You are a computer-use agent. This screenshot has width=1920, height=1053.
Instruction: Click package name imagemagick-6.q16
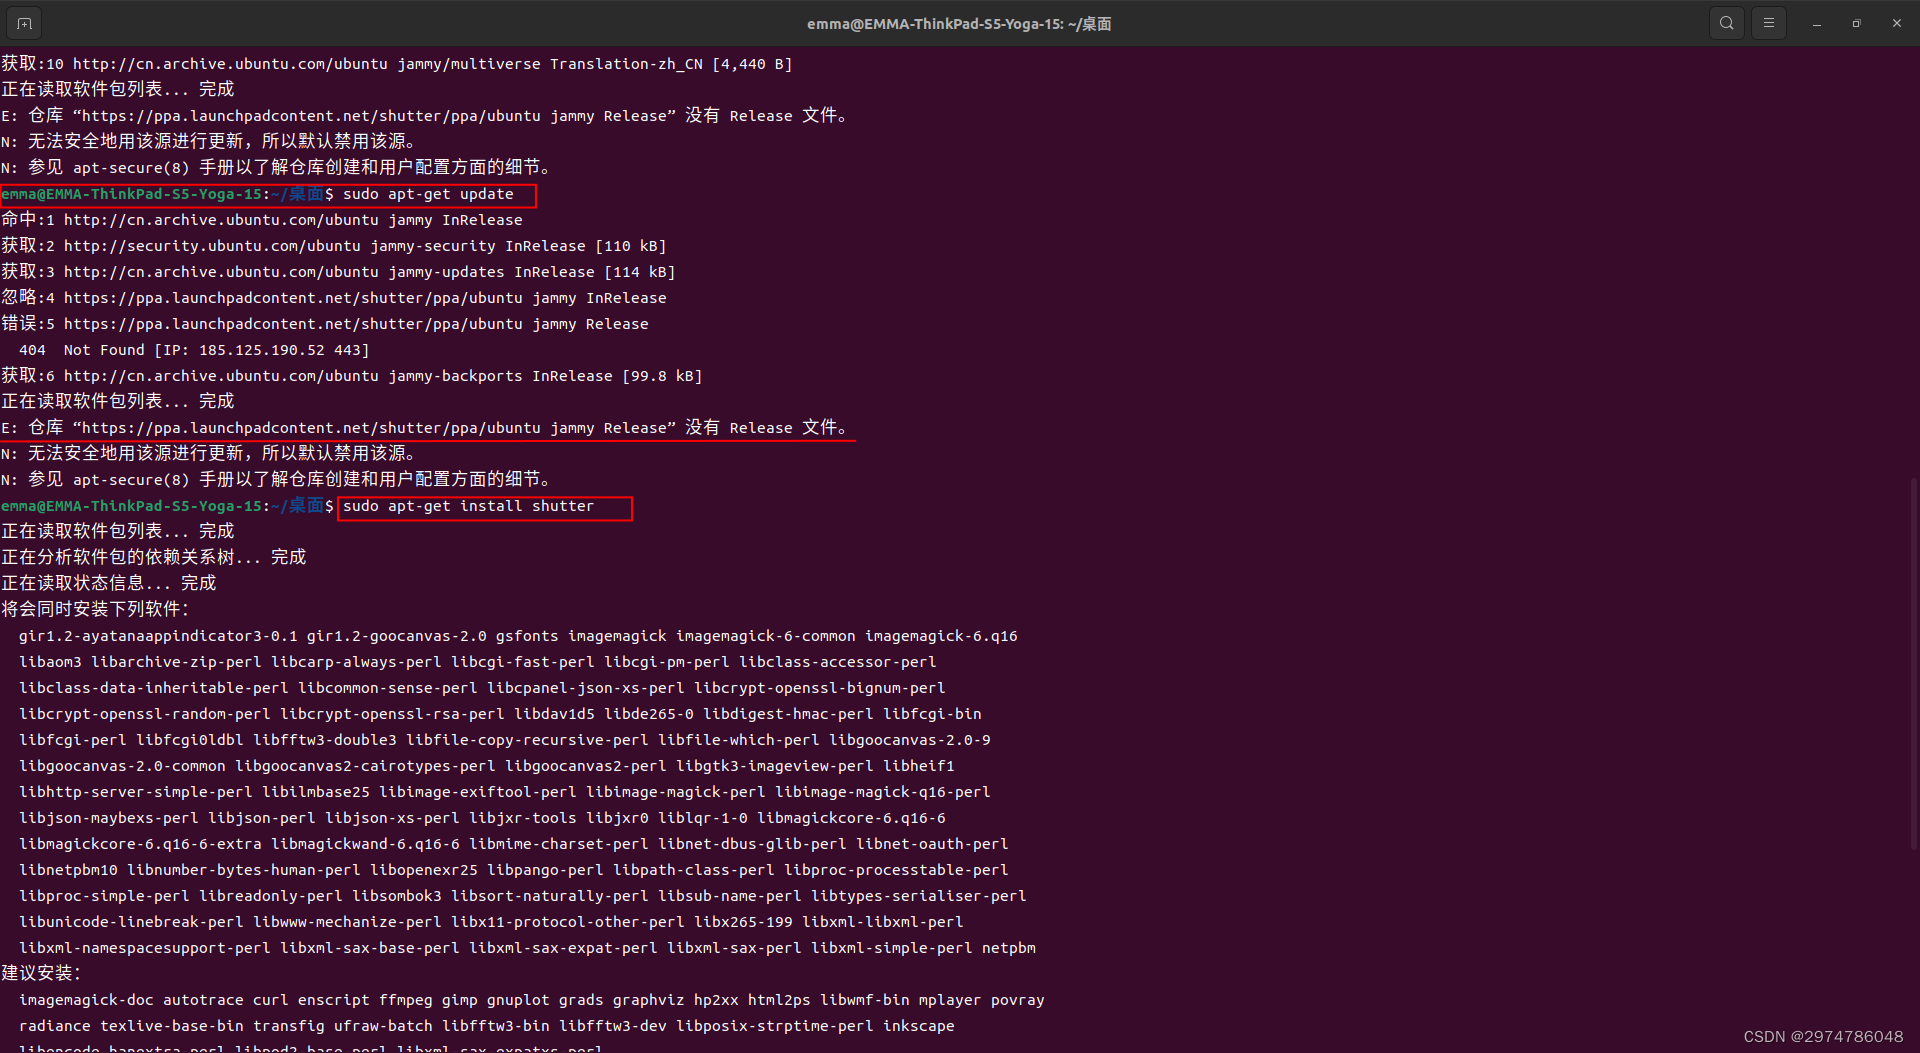tap(941, 636)
